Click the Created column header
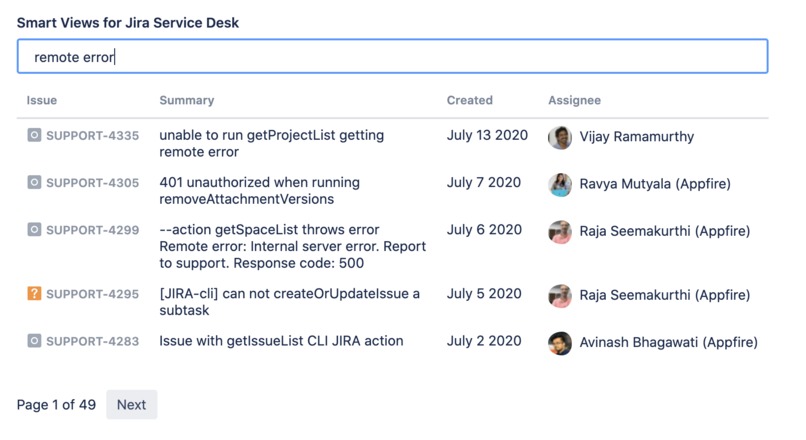Screen dimensions: 806x440 469,100
